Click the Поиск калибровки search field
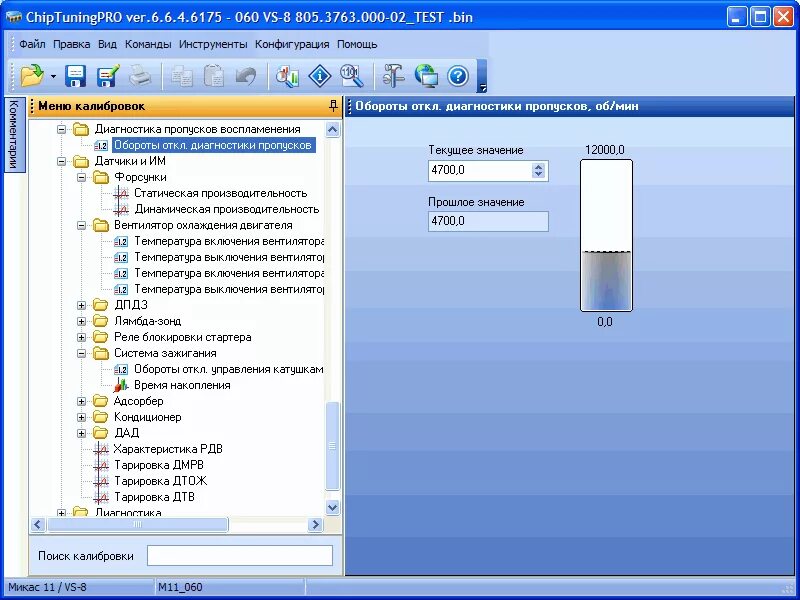The height and width of the screenshot is (600, 800). (240, 555)
